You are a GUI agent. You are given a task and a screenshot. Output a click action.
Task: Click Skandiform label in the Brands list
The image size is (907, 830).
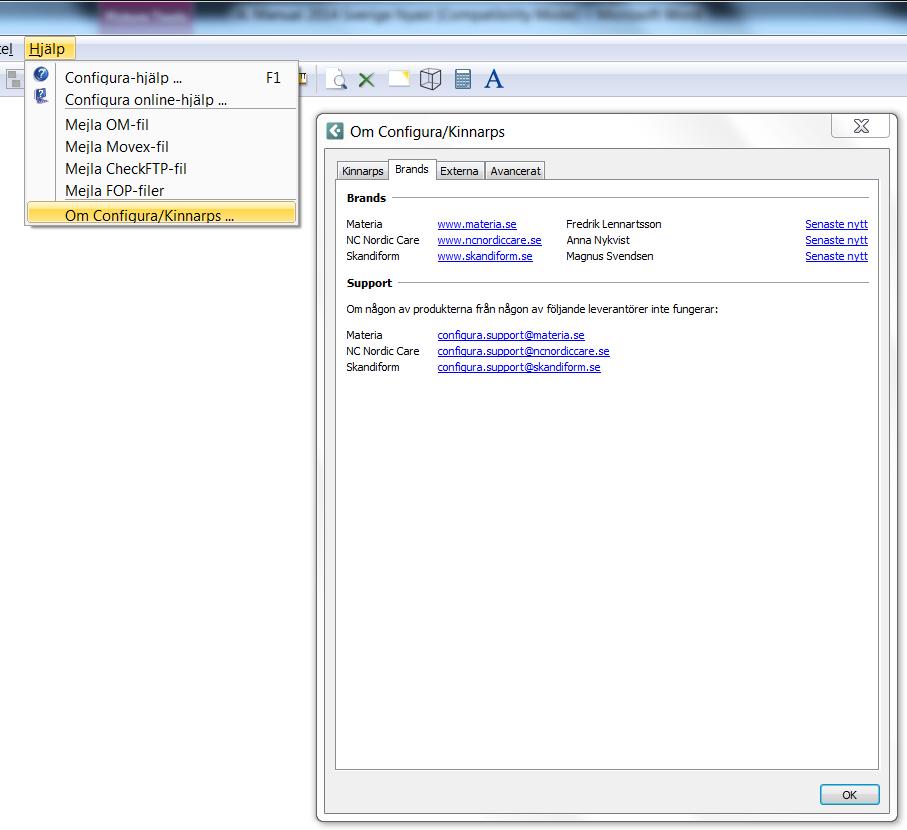tap(373, 256)
